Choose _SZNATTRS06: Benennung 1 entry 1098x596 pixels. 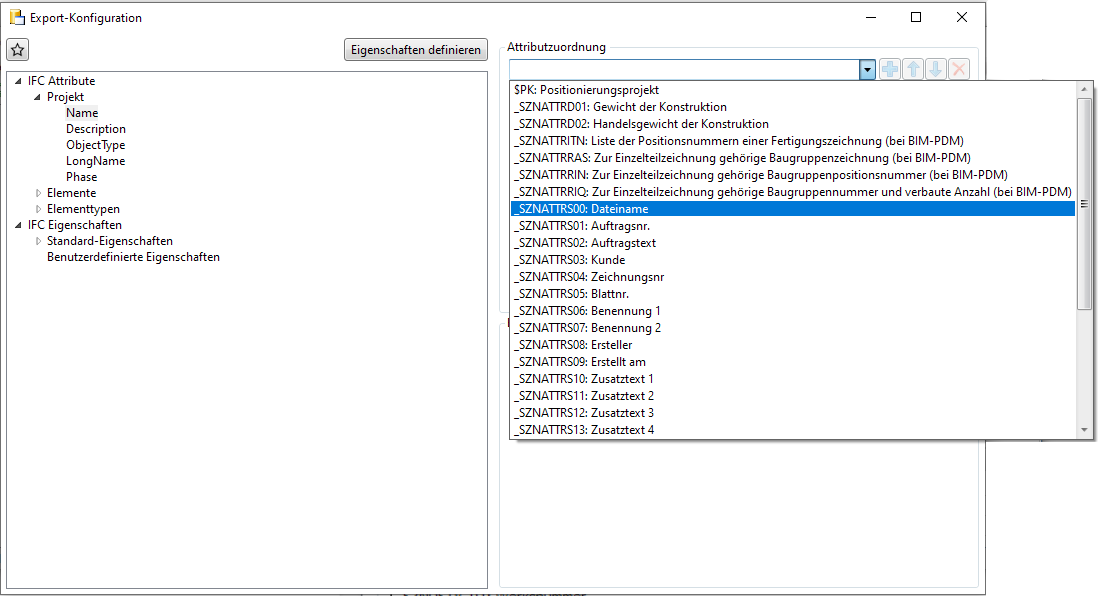point(793,311)
